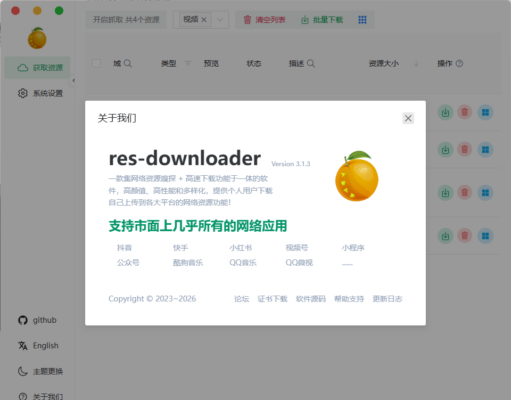Open the 获取资源 sidebar item
Image resolution: width=511 pixels, height=400 pixels.
(37, 68)
